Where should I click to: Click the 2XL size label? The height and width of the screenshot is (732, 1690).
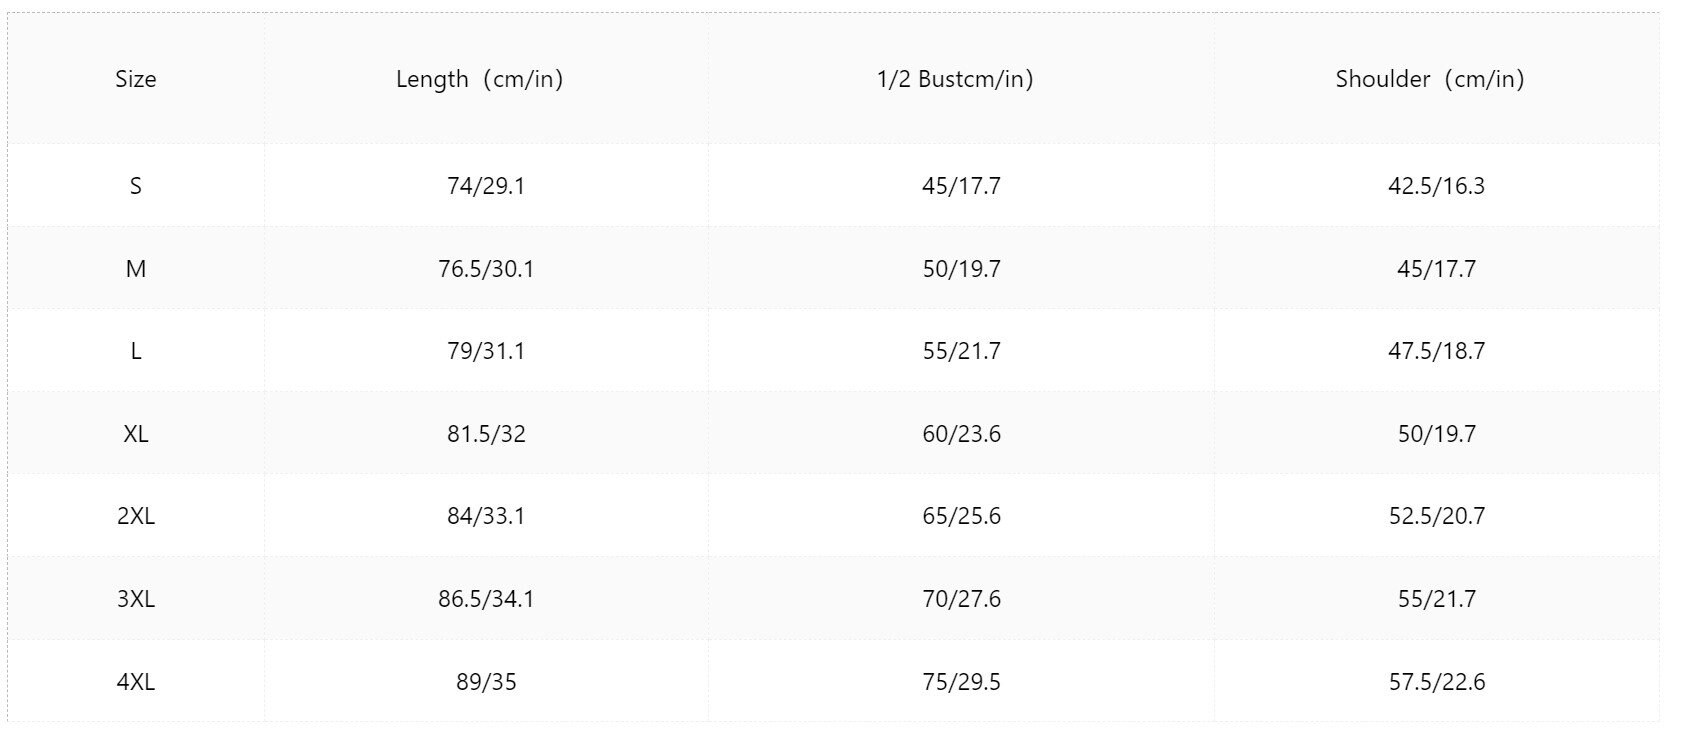(136, 516)
